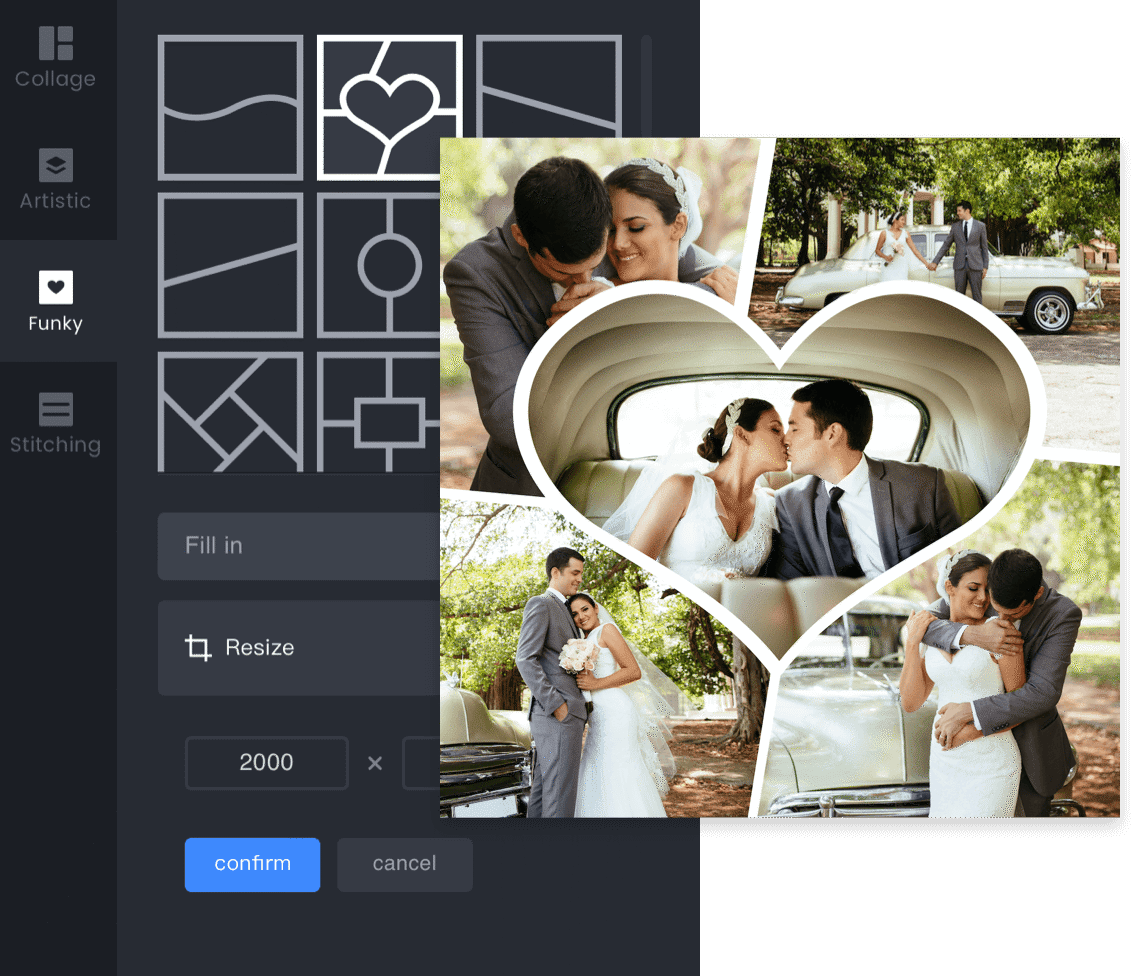Choose the heart shaped layout template
The width and height of the screenshot is (1136, 976).
tap(390, 107)
